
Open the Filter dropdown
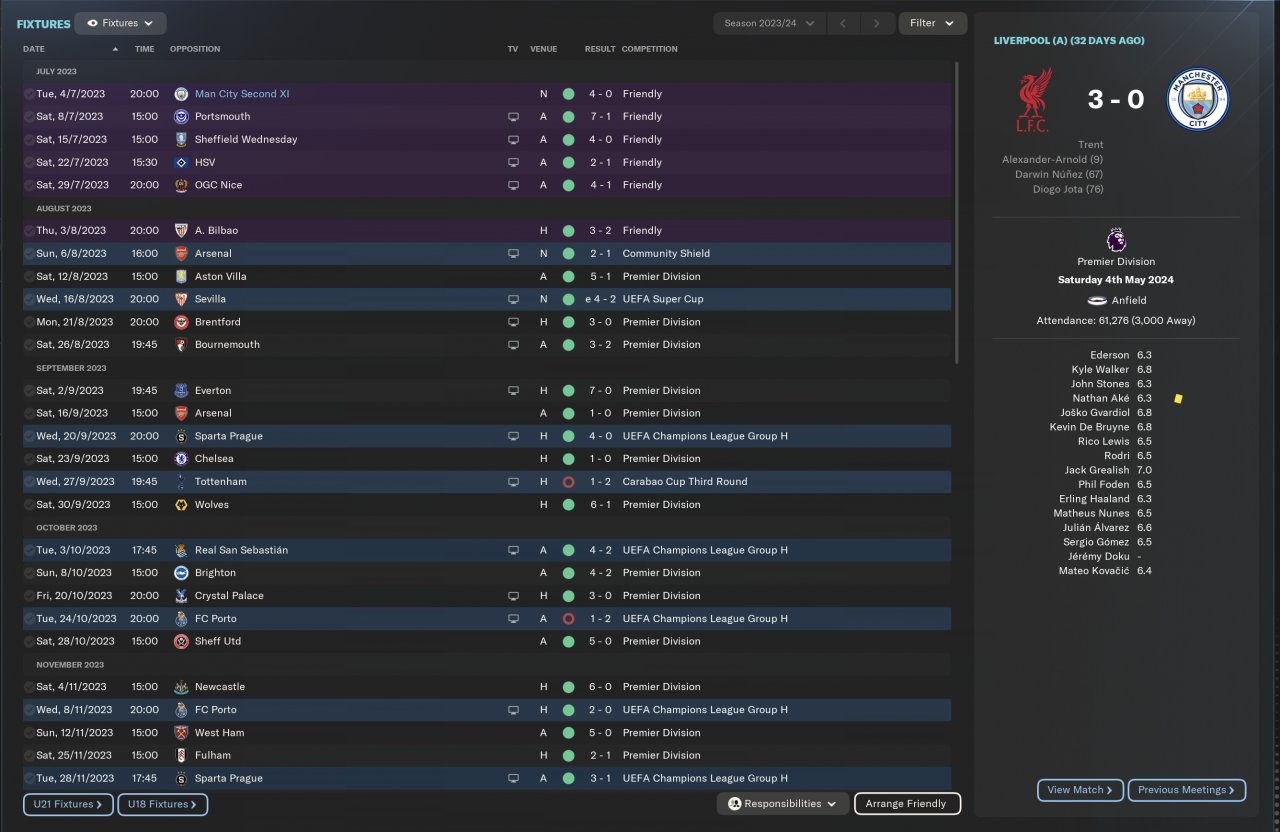pyautogui.click(x=932, y=23)
